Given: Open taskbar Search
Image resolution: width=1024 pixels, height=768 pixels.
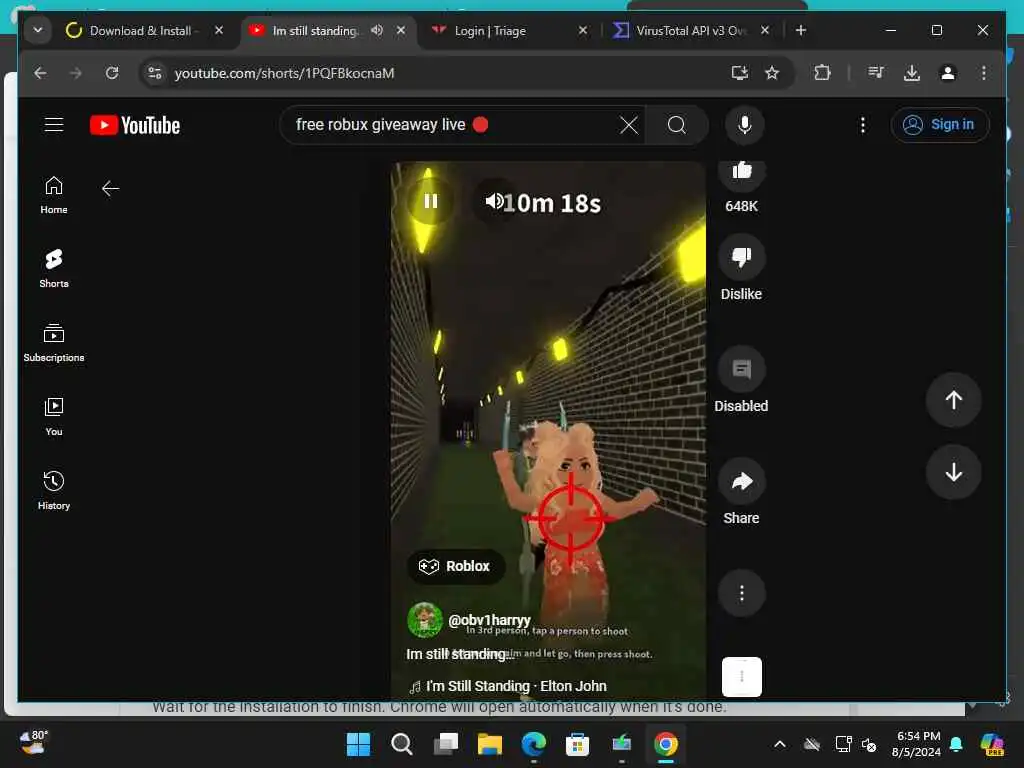Looking at the screenshot, I should click(402, 744).
